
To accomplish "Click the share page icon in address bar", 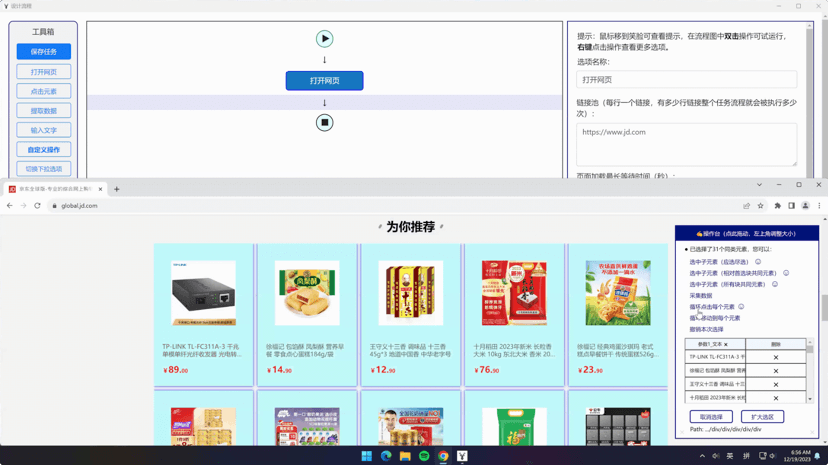I will point(746,206).
